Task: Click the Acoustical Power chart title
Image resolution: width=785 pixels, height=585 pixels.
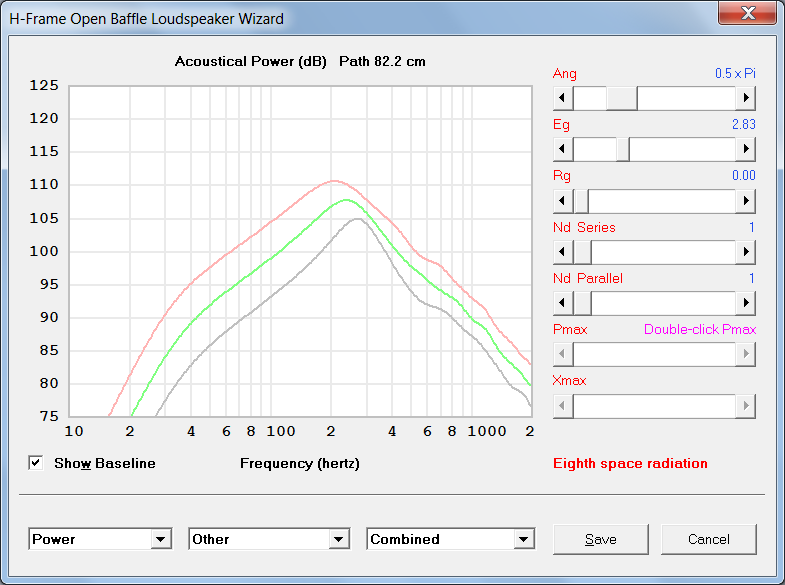Action: [250, 62]
